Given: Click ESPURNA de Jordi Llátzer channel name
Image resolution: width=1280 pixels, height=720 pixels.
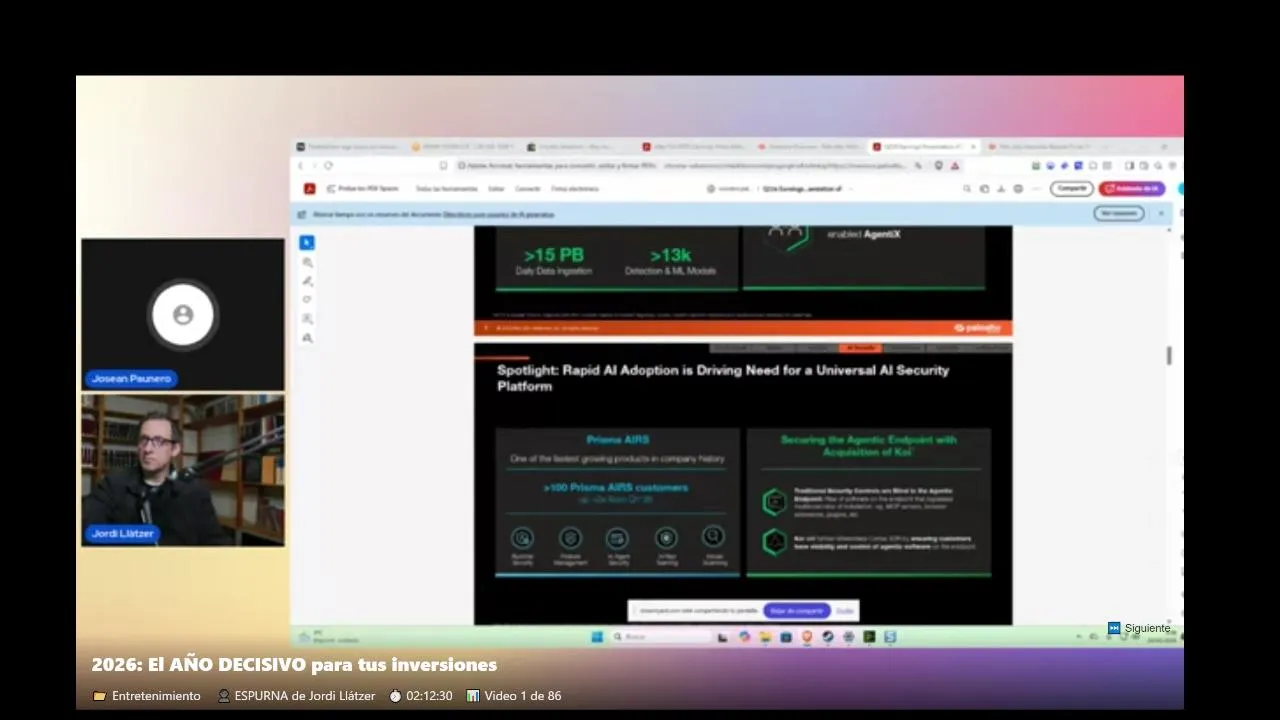Looking at the screenshot, I should 305,696.
